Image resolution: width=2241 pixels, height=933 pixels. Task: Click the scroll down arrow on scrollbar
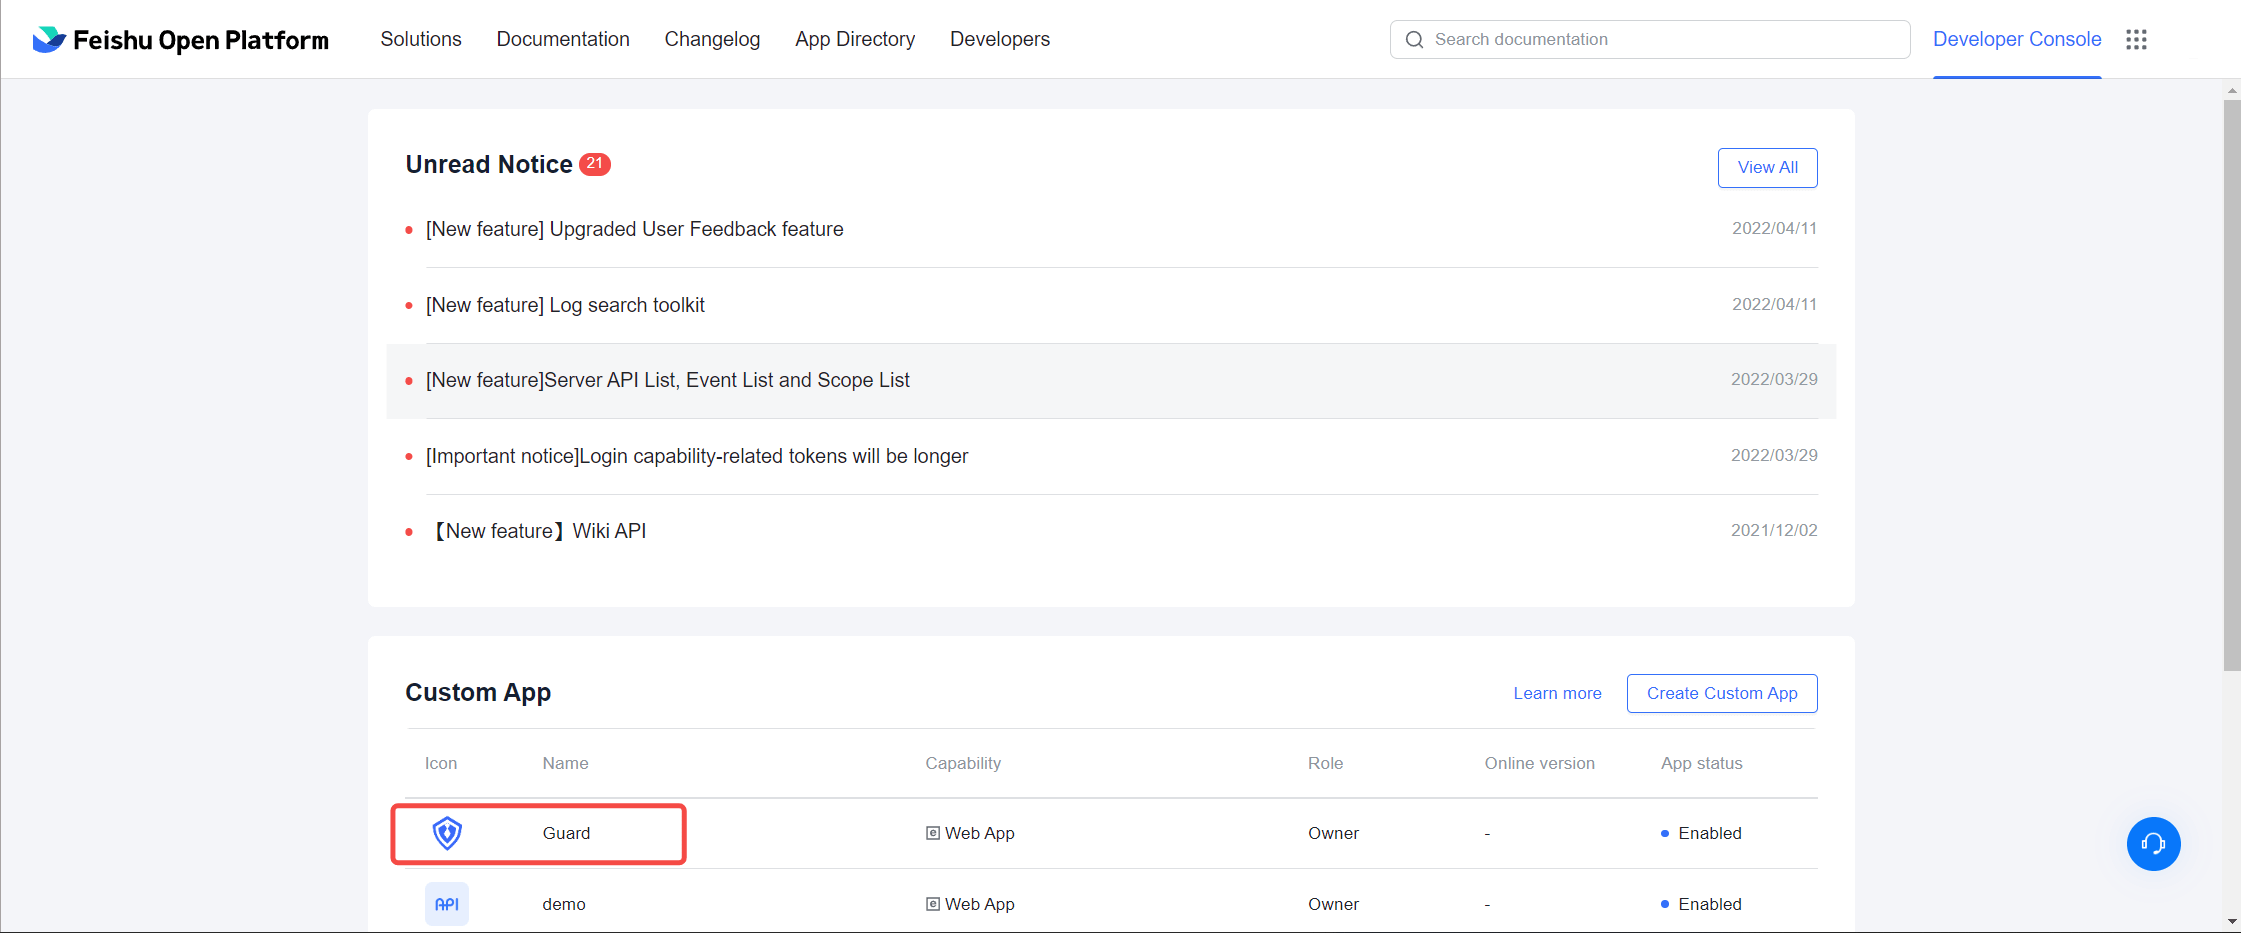(2232, 921)
